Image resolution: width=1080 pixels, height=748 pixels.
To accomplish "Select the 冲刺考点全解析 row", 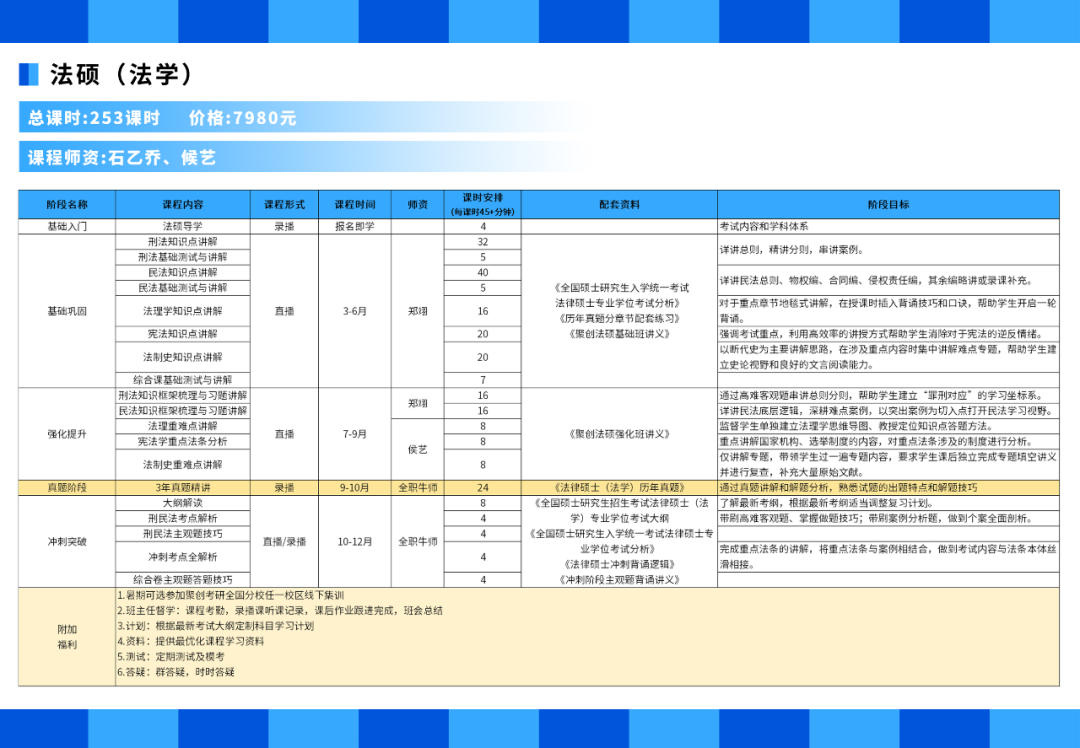I will click(x=183, y=557).
